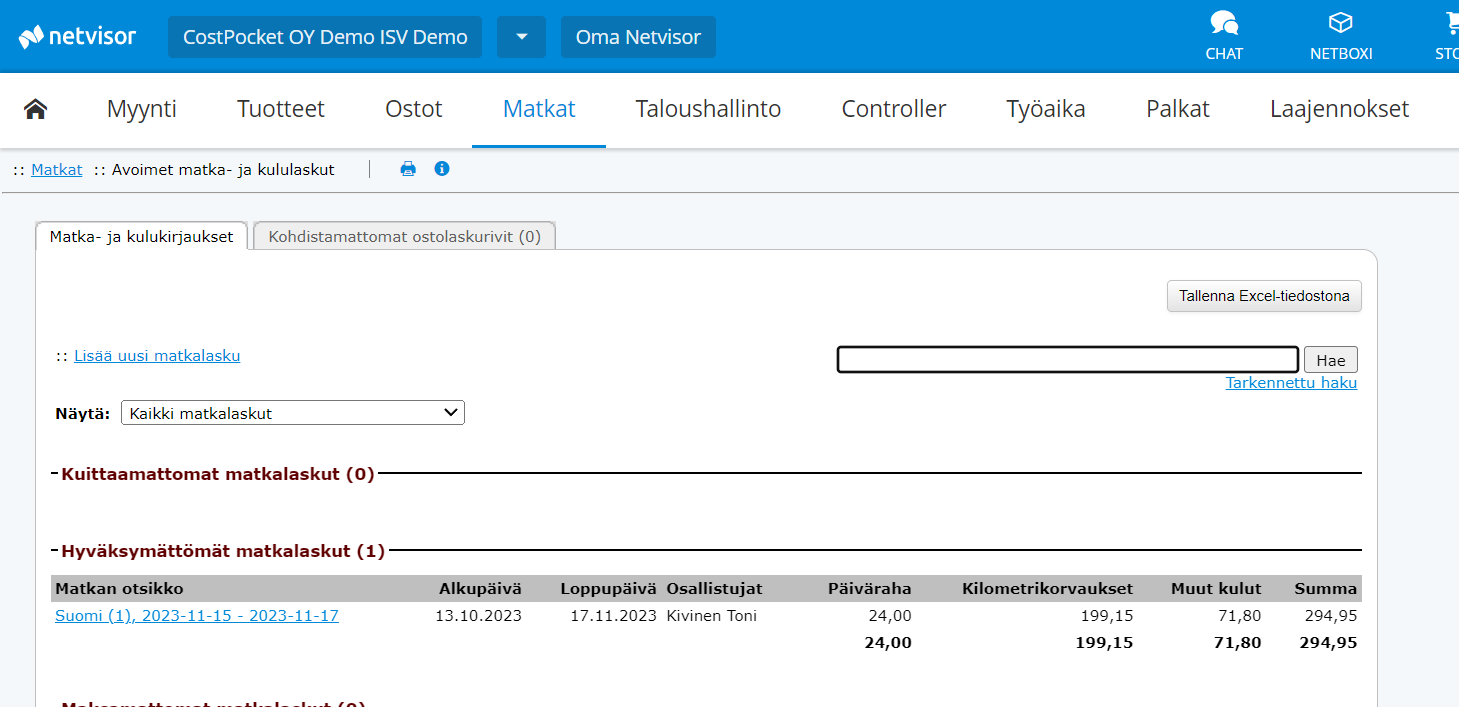Click Osallistujat column header

714,588
